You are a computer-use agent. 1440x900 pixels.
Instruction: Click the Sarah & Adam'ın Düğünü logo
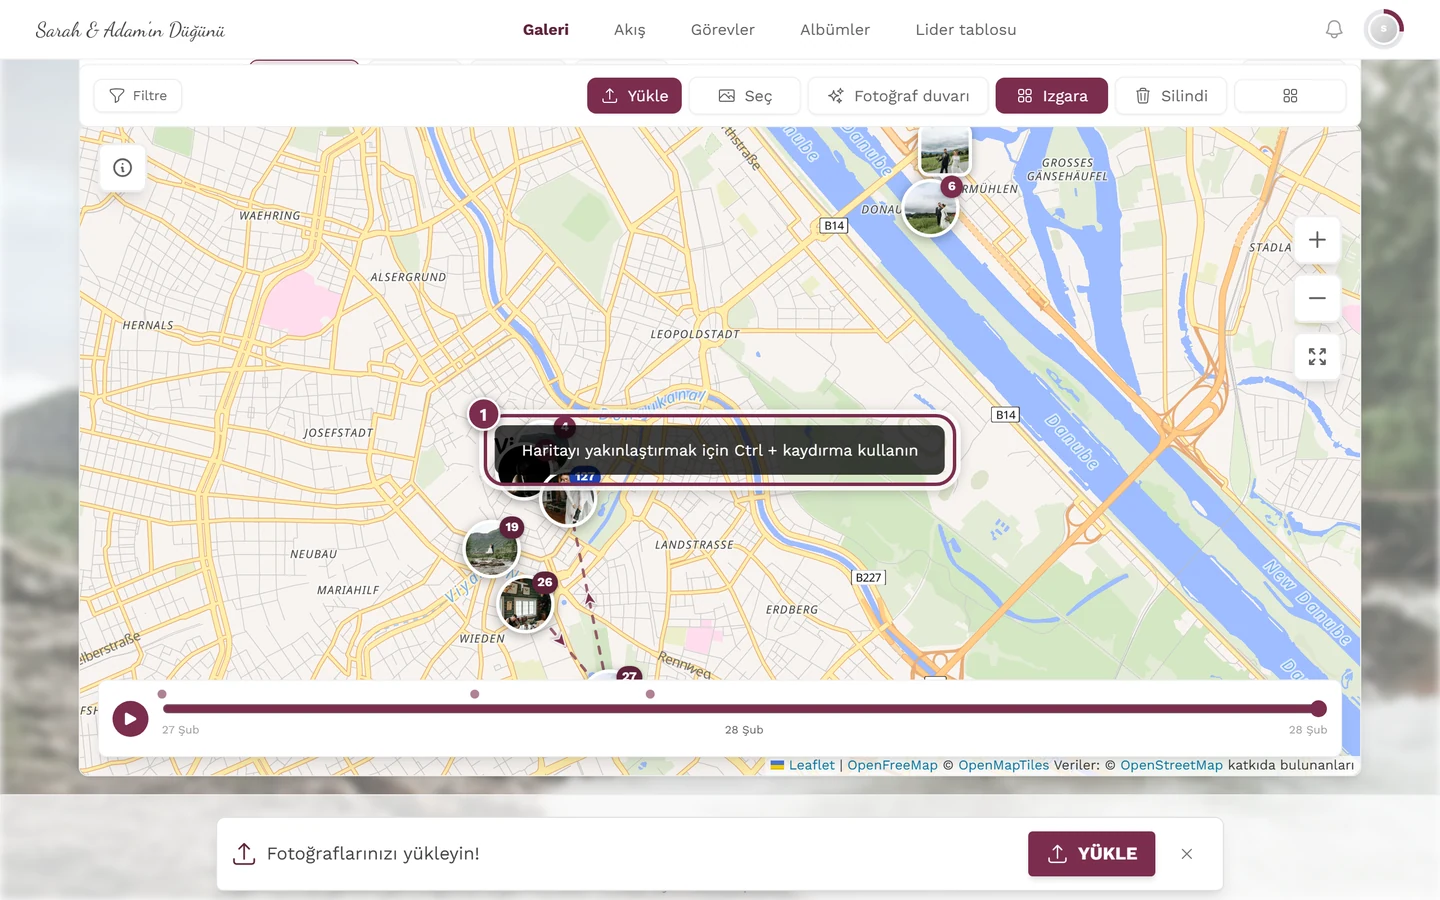click(130, 30)
